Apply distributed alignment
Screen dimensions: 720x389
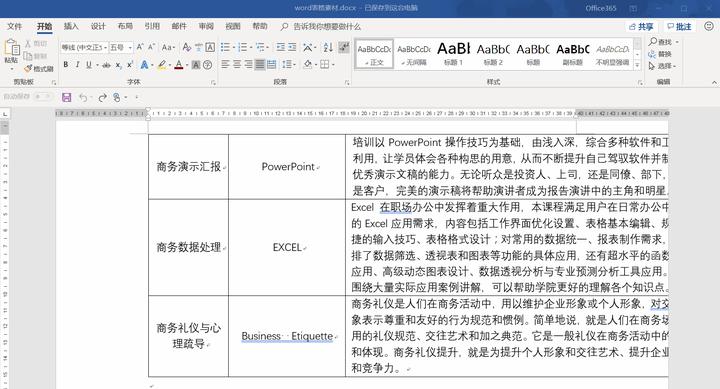(271, 64)
